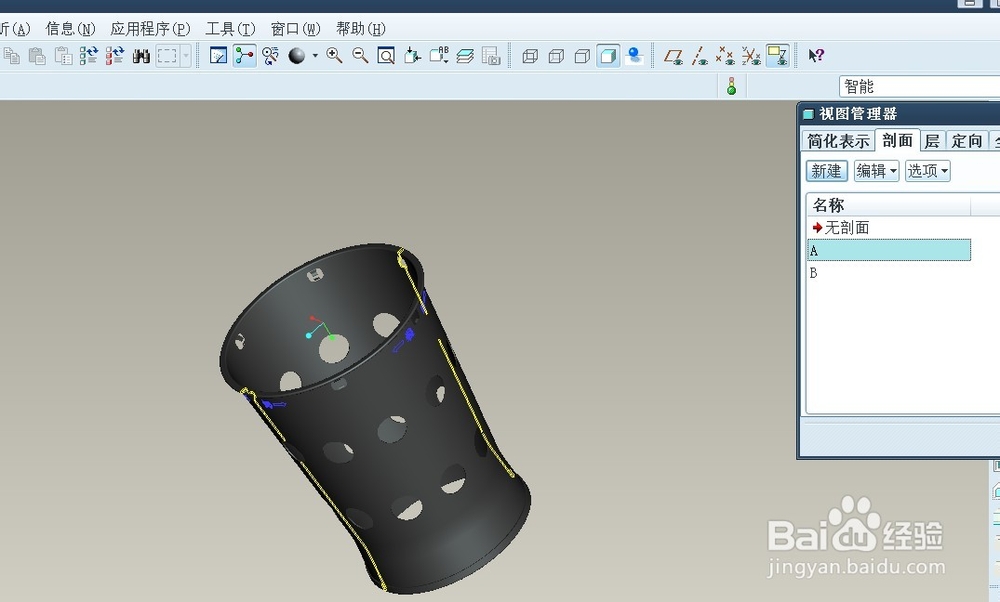Click the Zoom In magnifier
Screen dimensions: 1000x602
(334, 56)
